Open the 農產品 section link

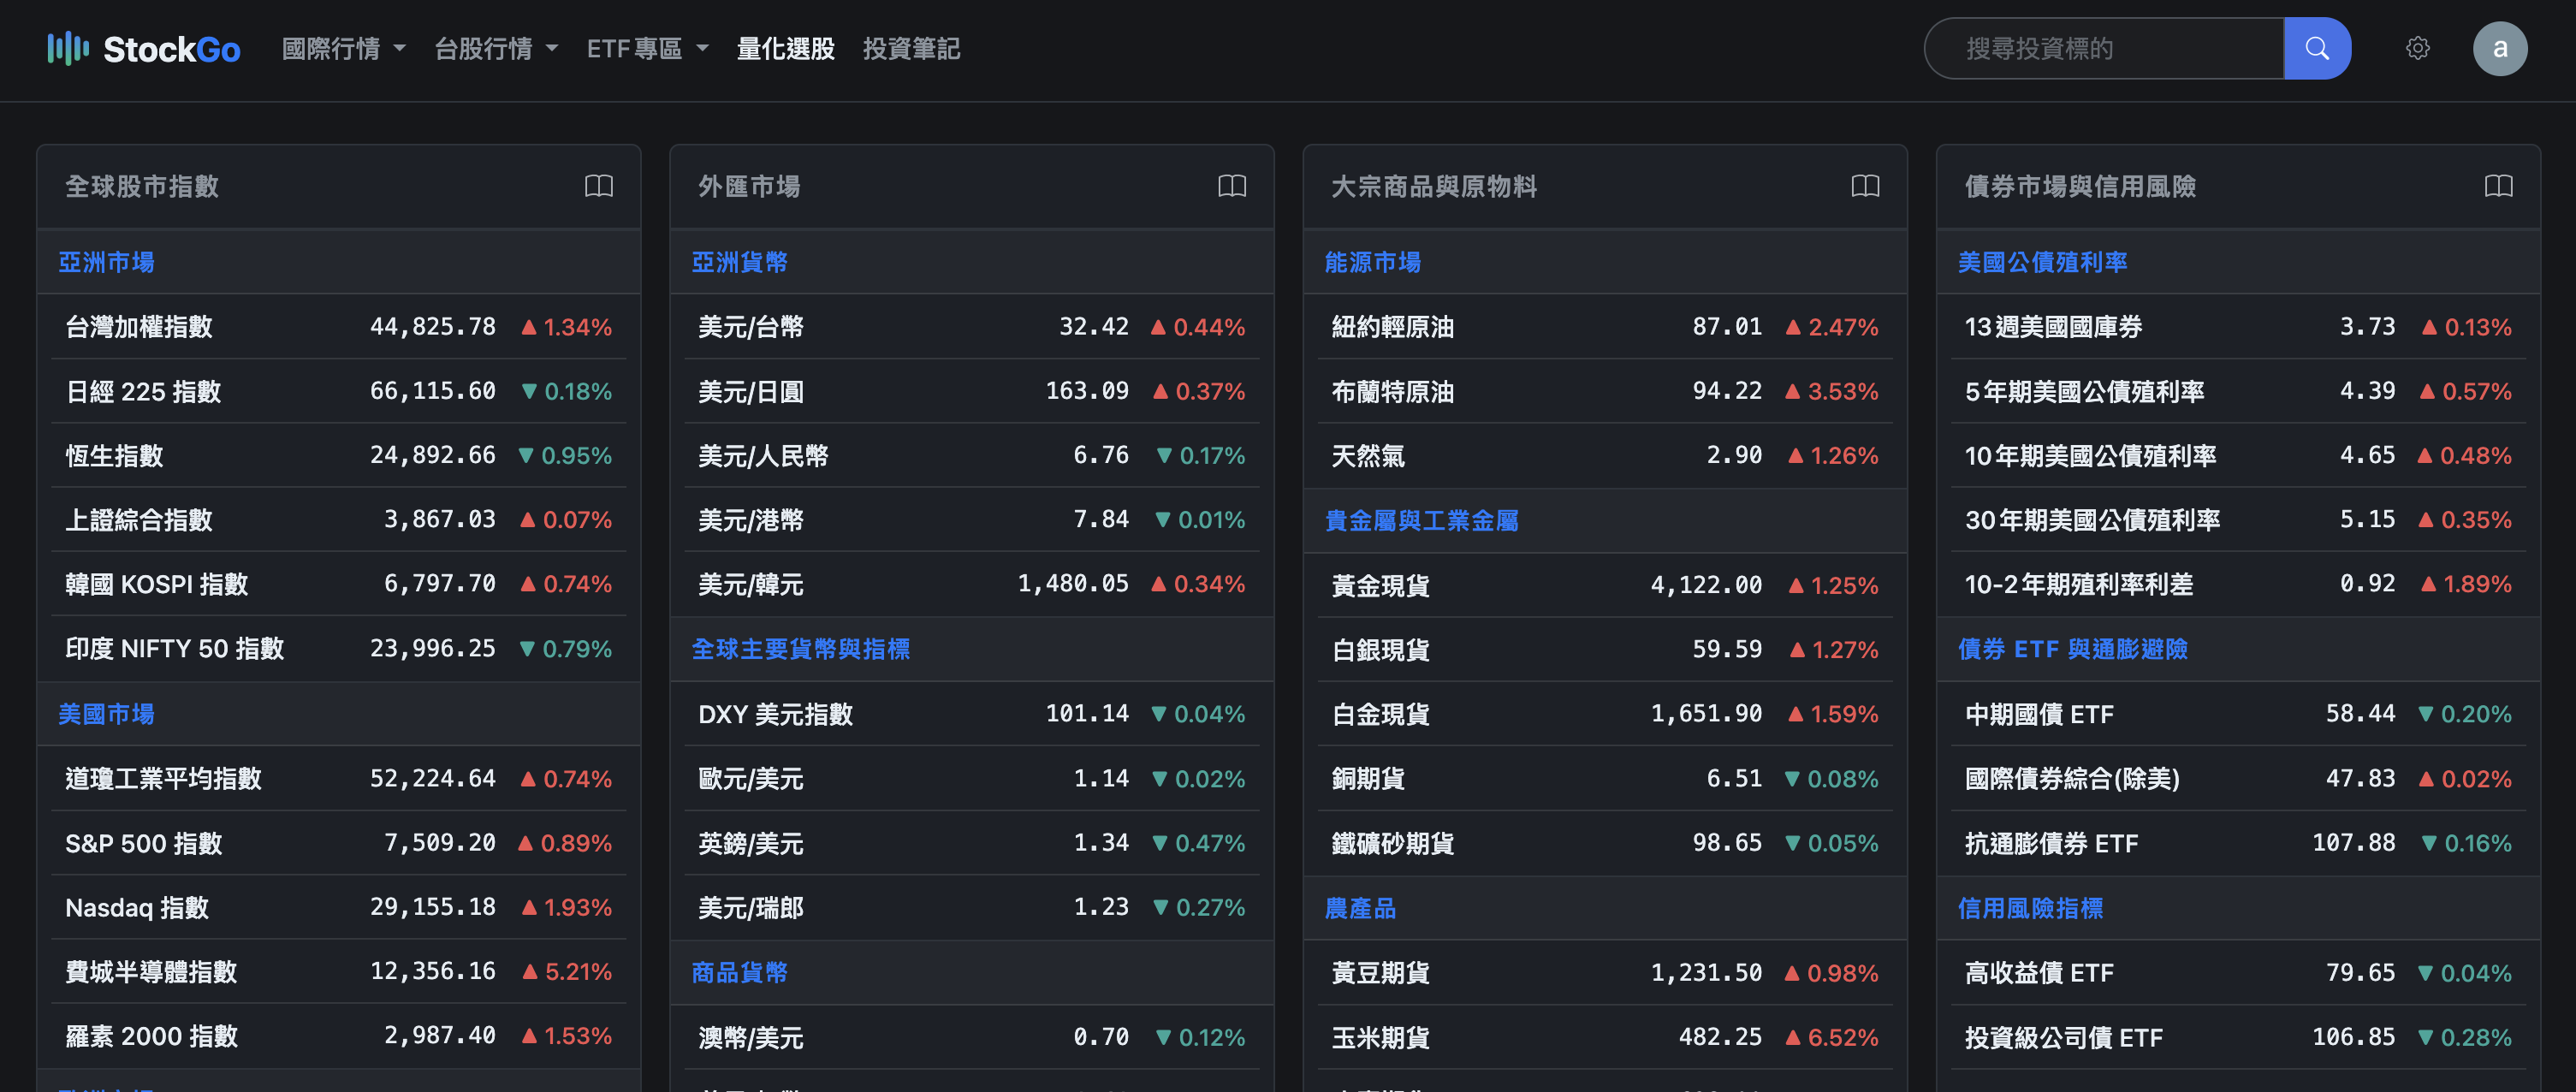point(1360,908)
